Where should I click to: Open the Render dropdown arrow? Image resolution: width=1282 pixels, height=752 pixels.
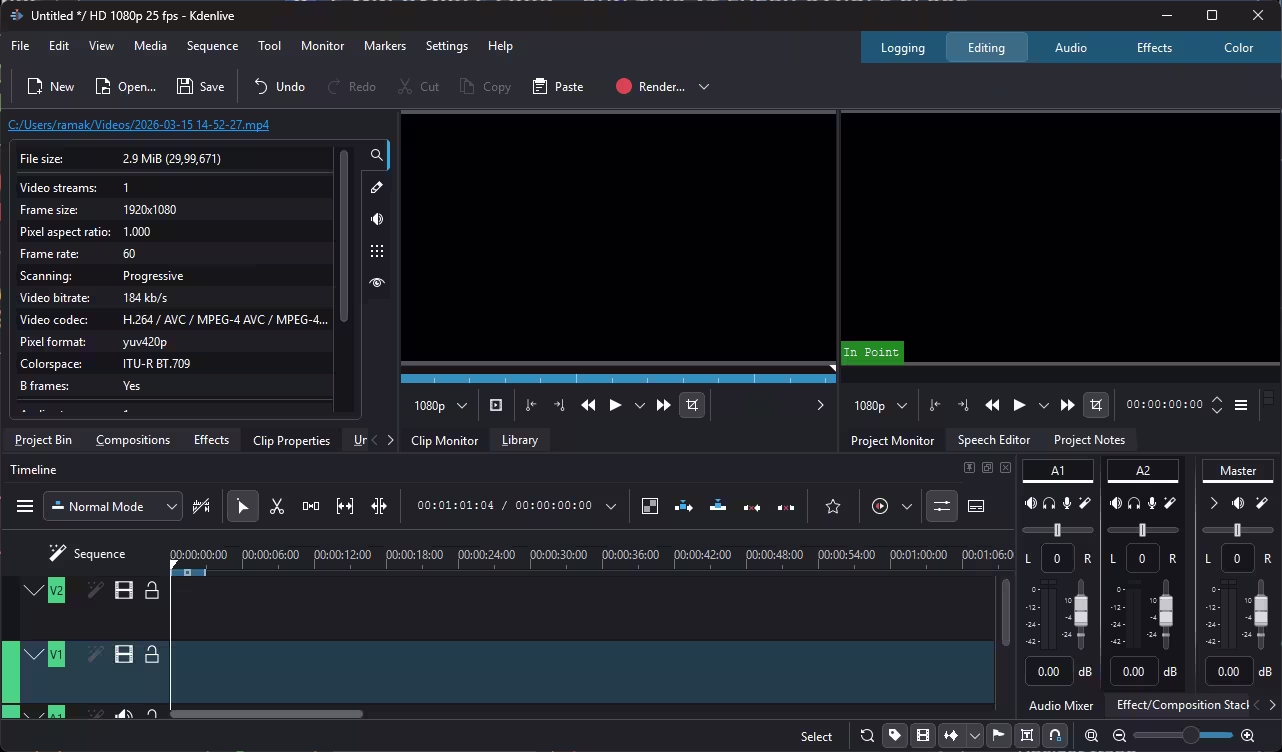[x=704, y=87]
